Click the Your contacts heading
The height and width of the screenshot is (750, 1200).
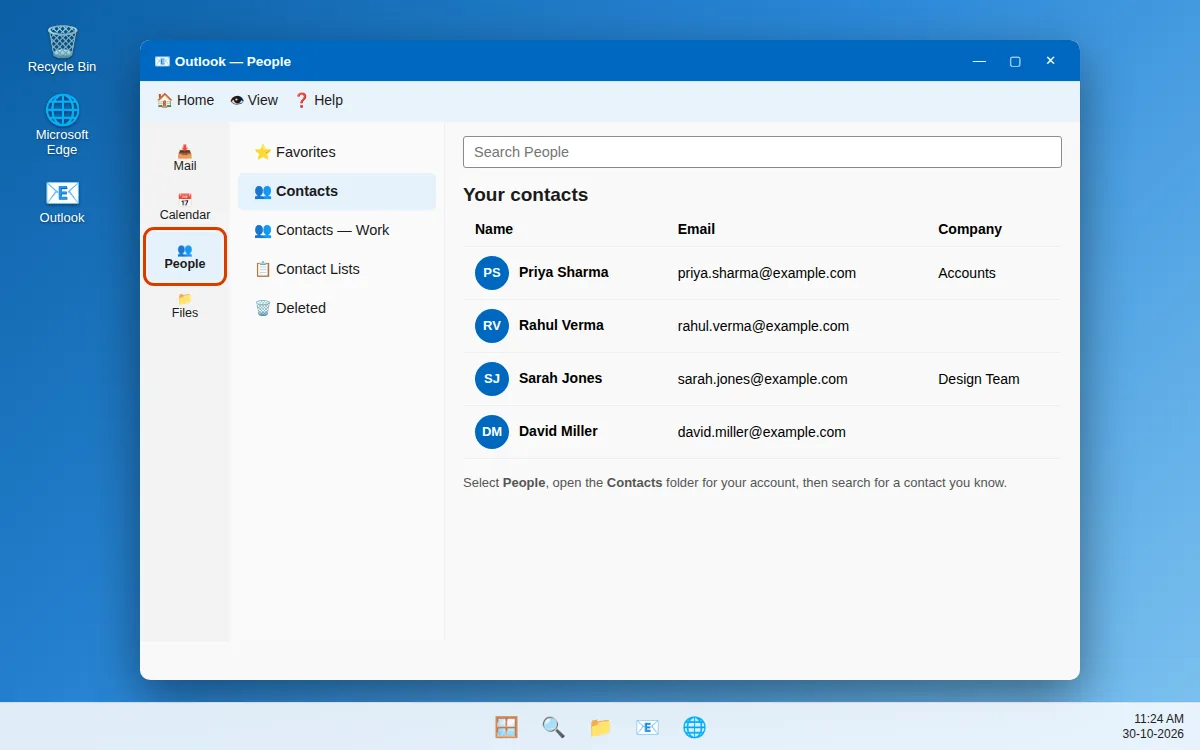coord(526,195)
